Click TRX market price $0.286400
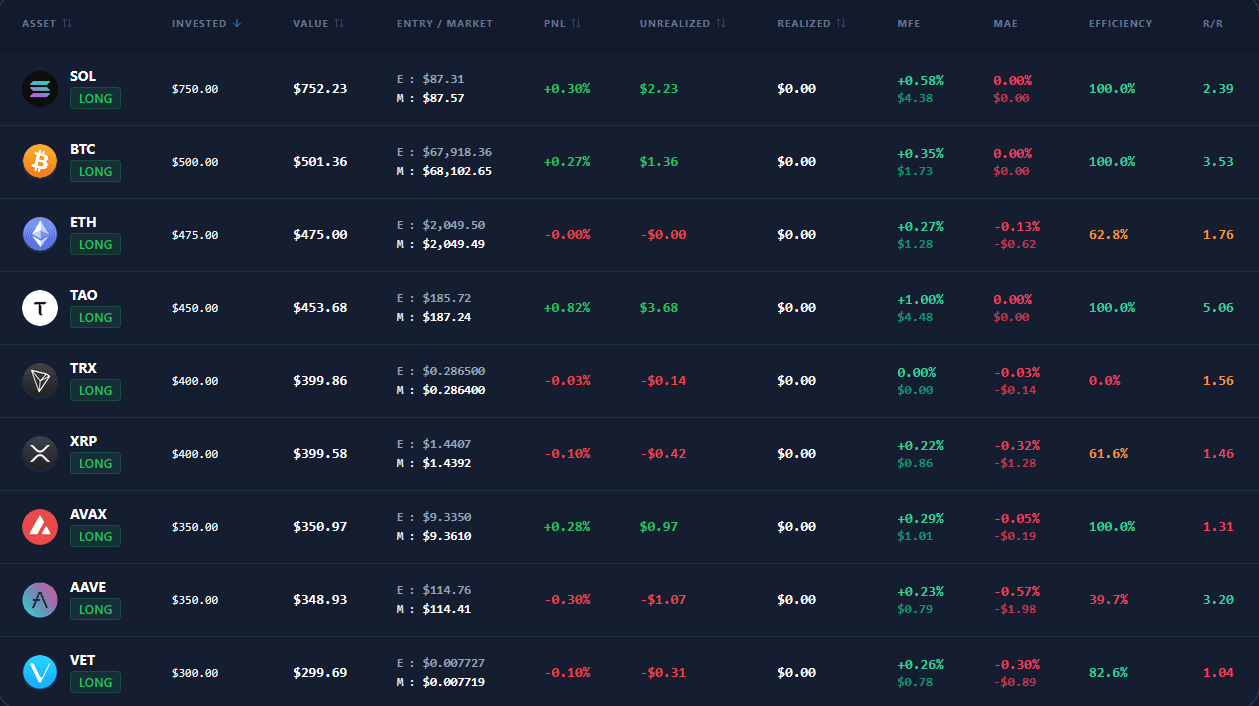 [x=453, y=390]
